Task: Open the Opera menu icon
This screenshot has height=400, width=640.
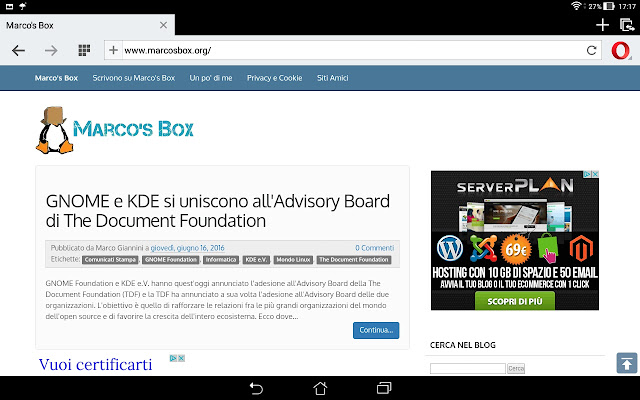Action: tap(620, 51)
